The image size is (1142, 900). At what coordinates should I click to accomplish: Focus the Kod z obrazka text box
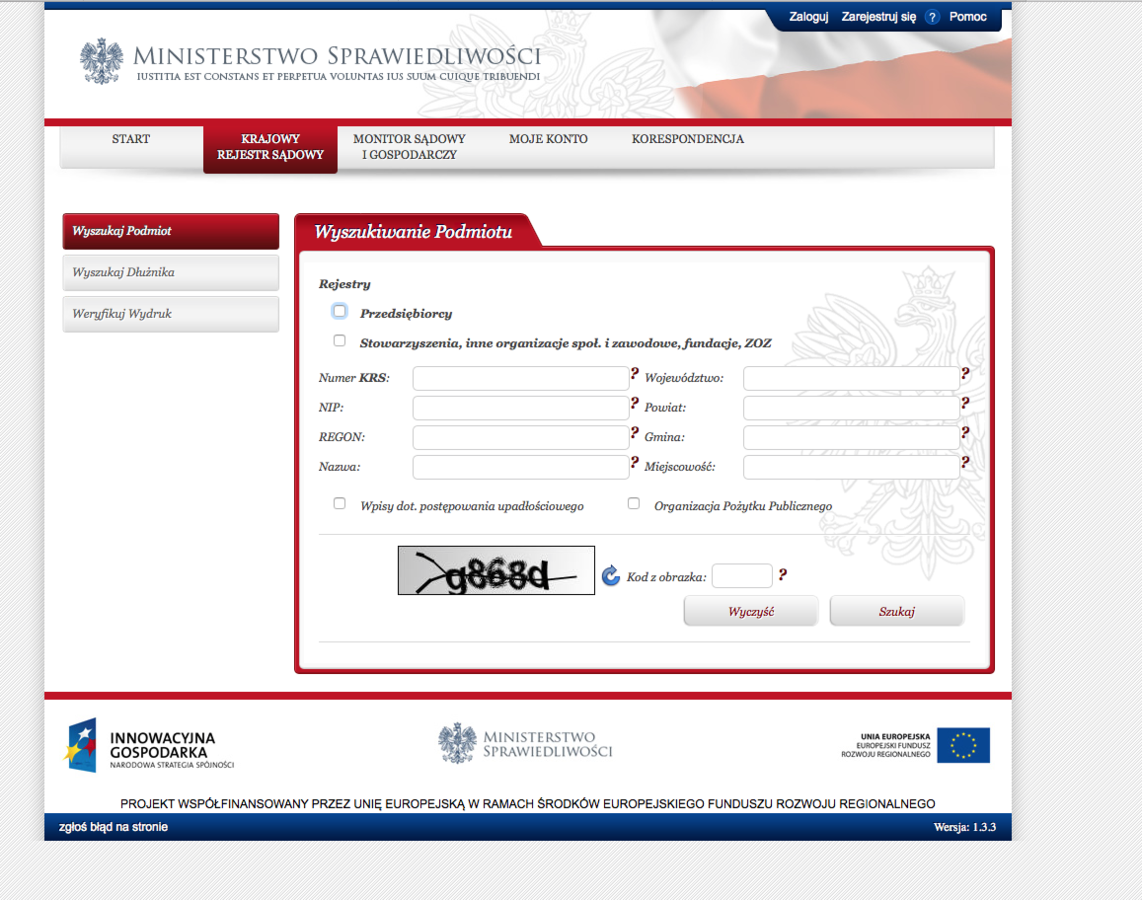coord(741,576)
